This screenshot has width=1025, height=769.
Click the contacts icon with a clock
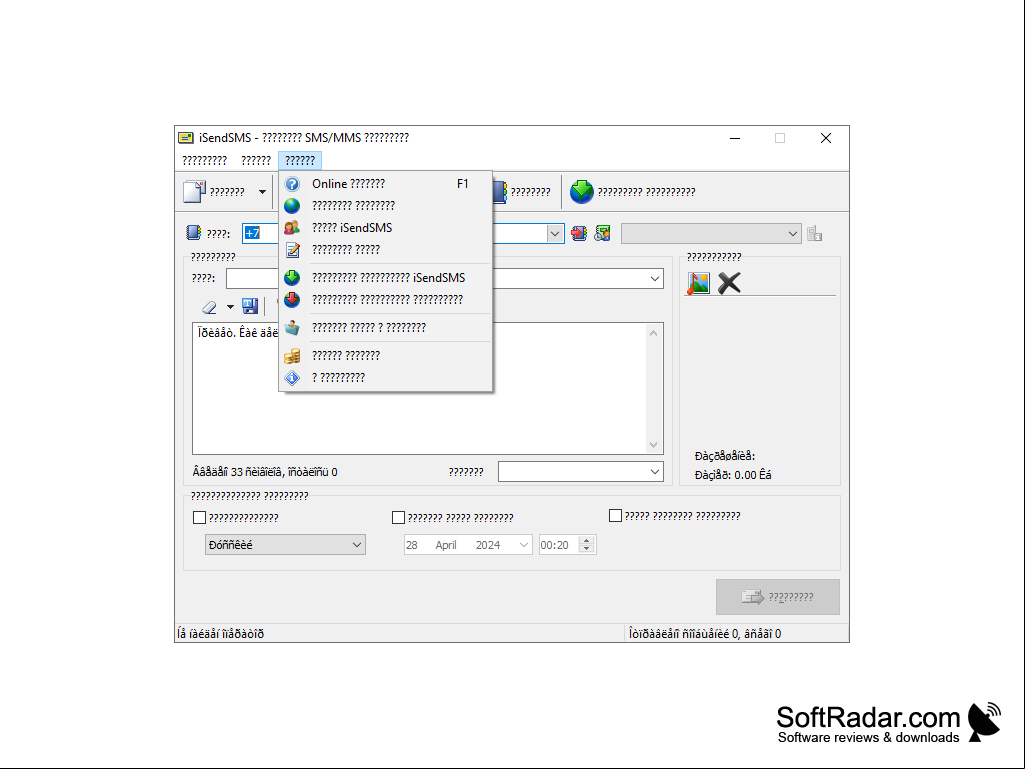point(602,233)
